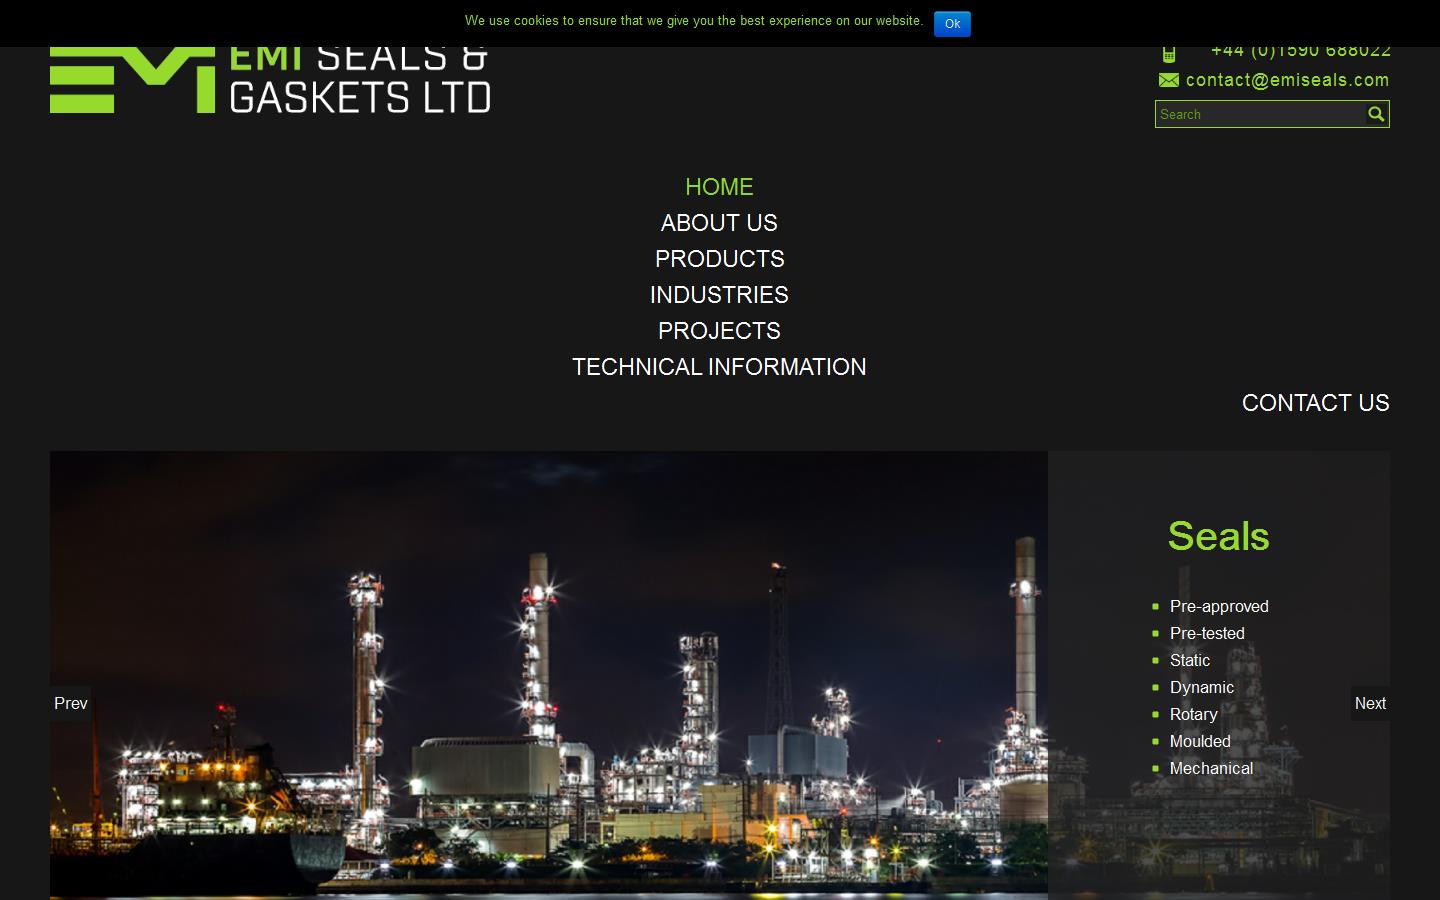
Task: Click the search magnifier icon
Action: 1377,114
